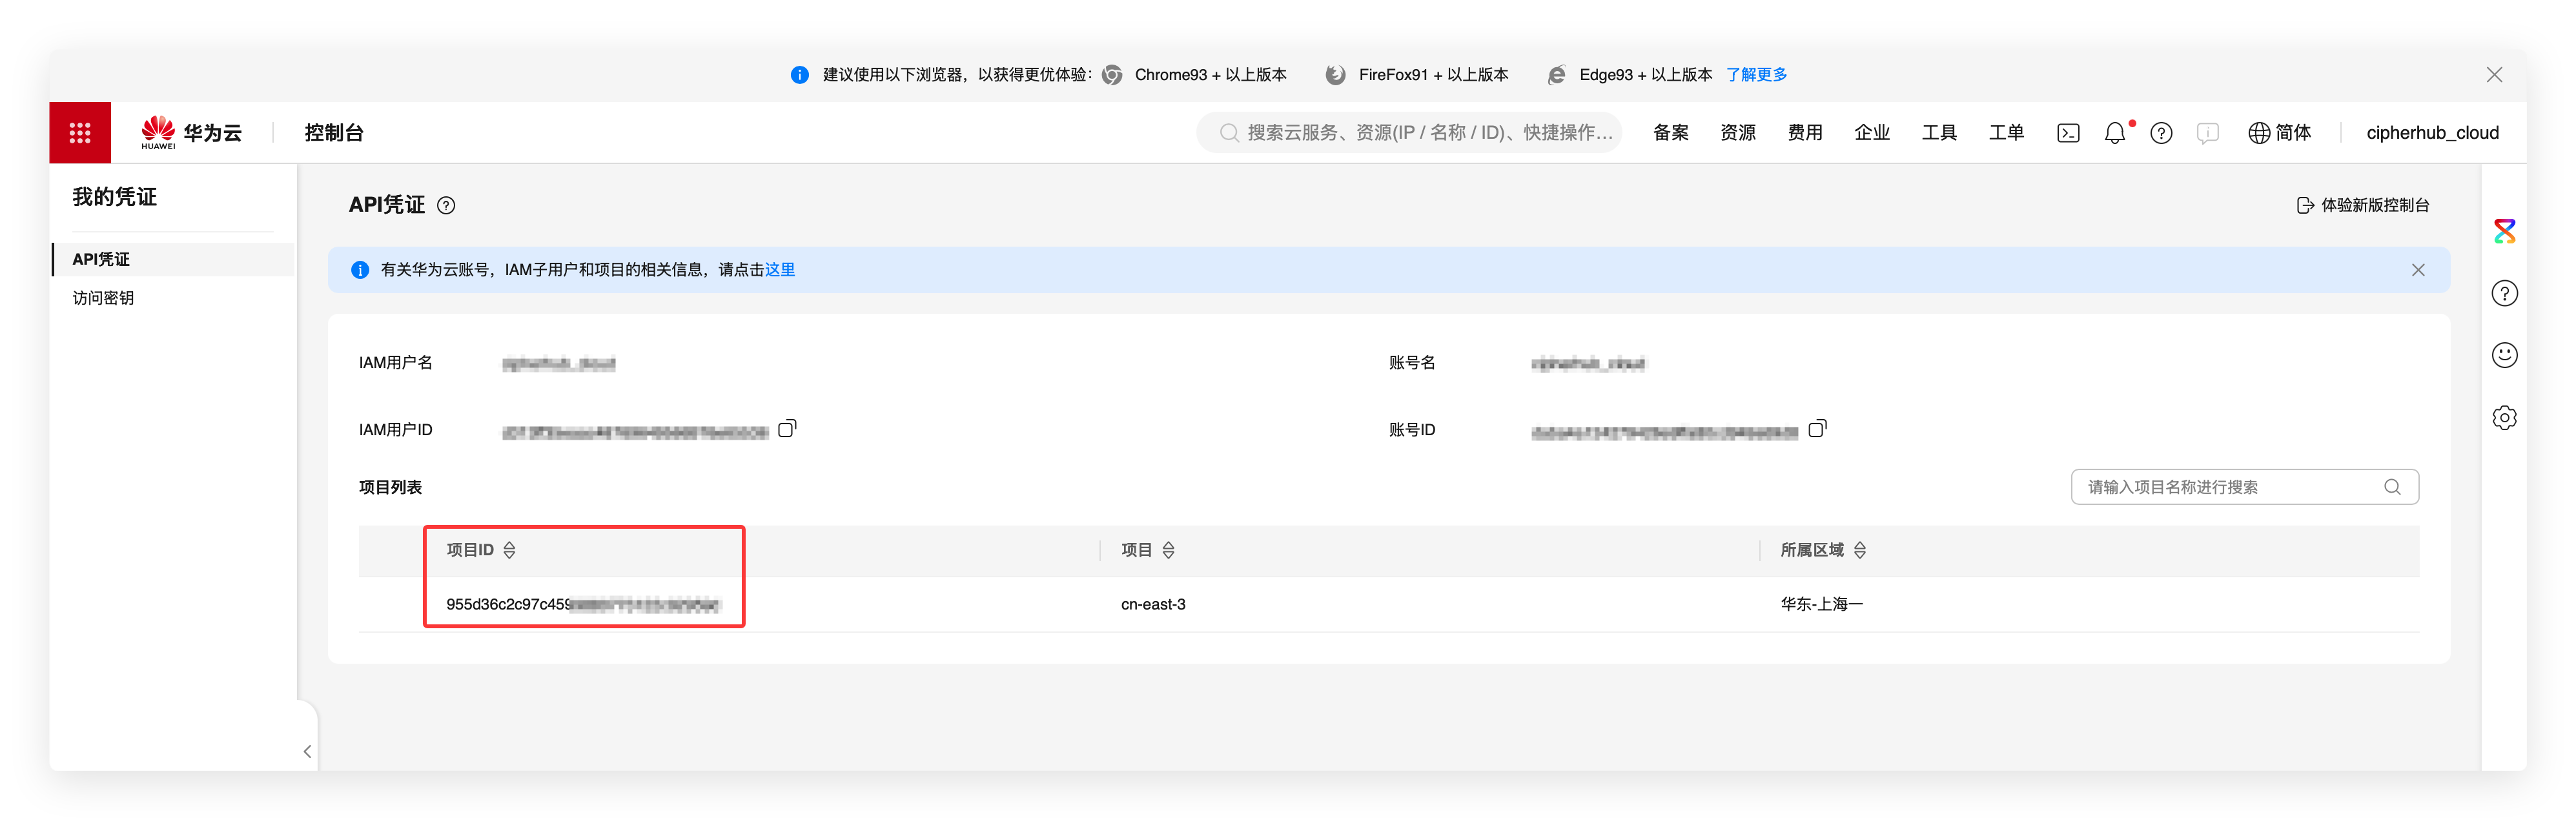Click the help question mark in top bar
Viewport: 2576px width, 820px height.
2161,133
